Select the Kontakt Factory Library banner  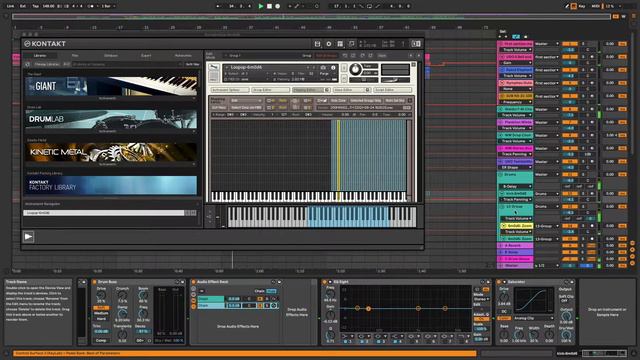pyautogui.click(x=111, y=185)
